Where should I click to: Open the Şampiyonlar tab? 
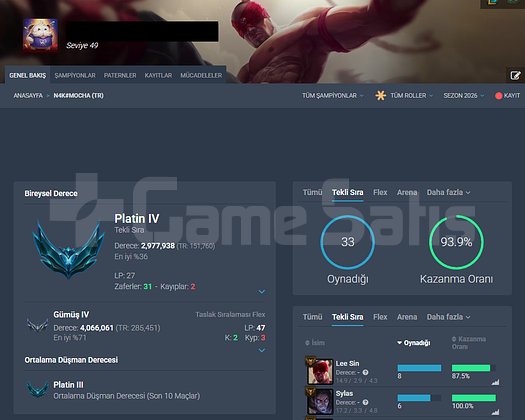click(75, 75)
